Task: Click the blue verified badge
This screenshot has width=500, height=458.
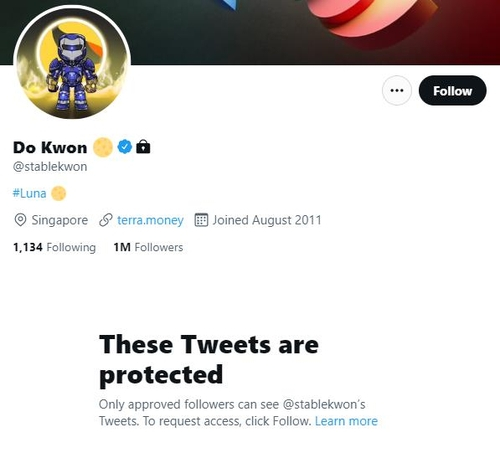Action: point(125,147)
